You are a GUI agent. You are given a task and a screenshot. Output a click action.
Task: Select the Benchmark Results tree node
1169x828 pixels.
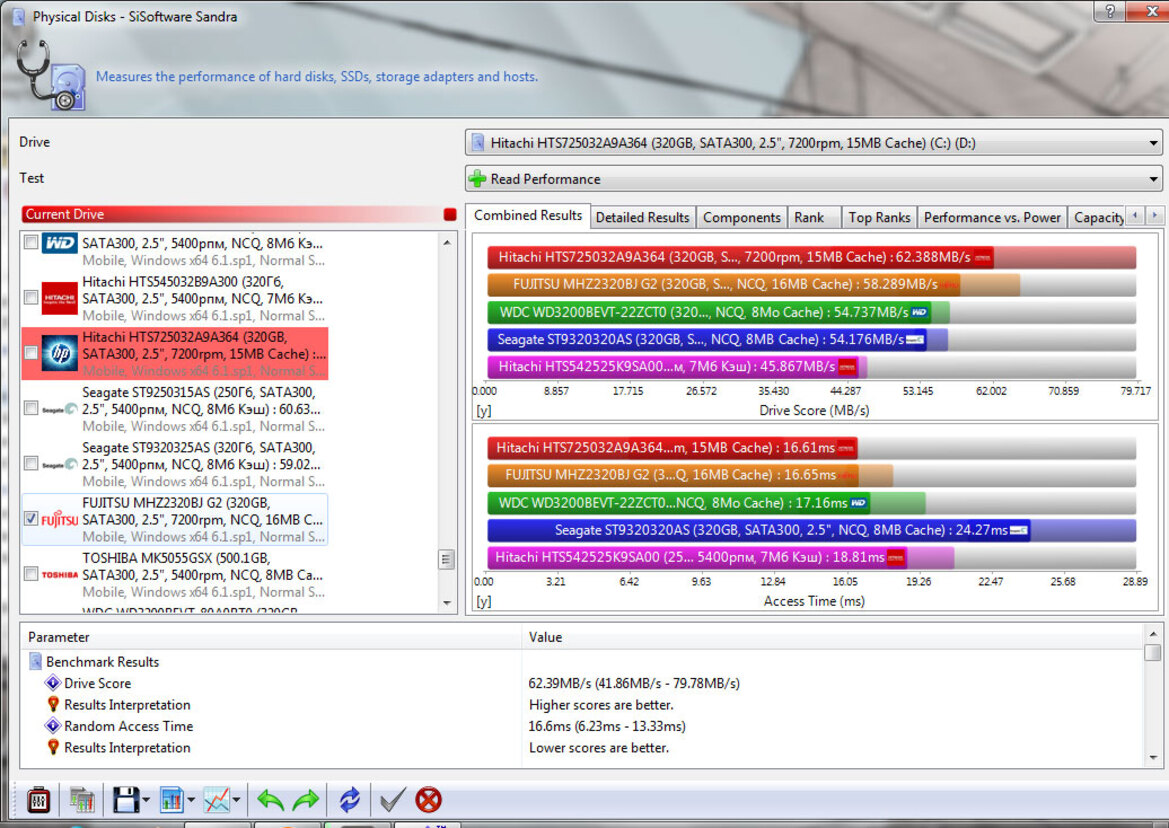(x=102, y=662)
